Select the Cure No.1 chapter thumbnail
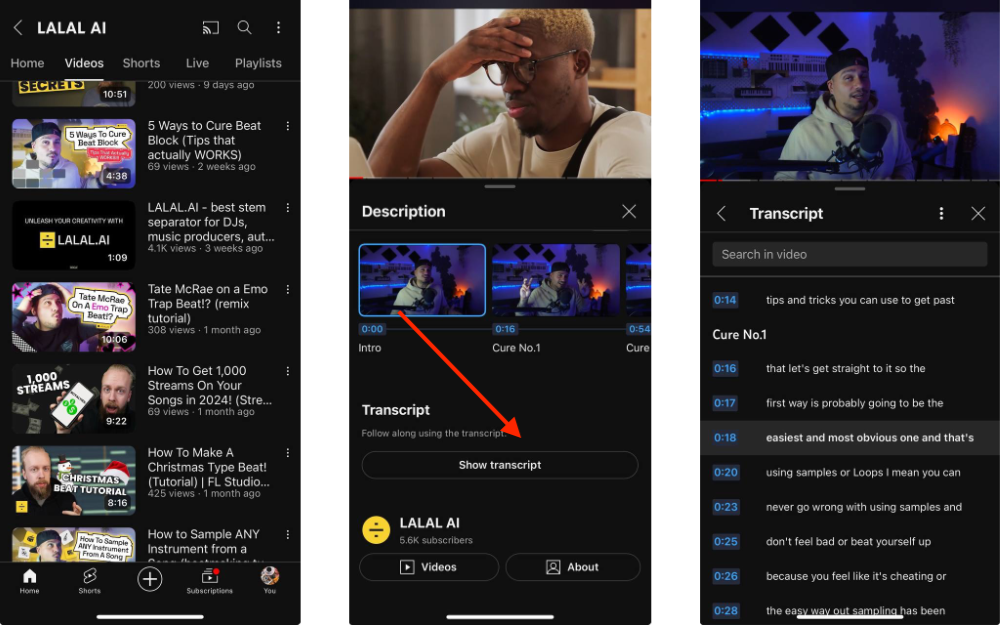 pos(556,280)
